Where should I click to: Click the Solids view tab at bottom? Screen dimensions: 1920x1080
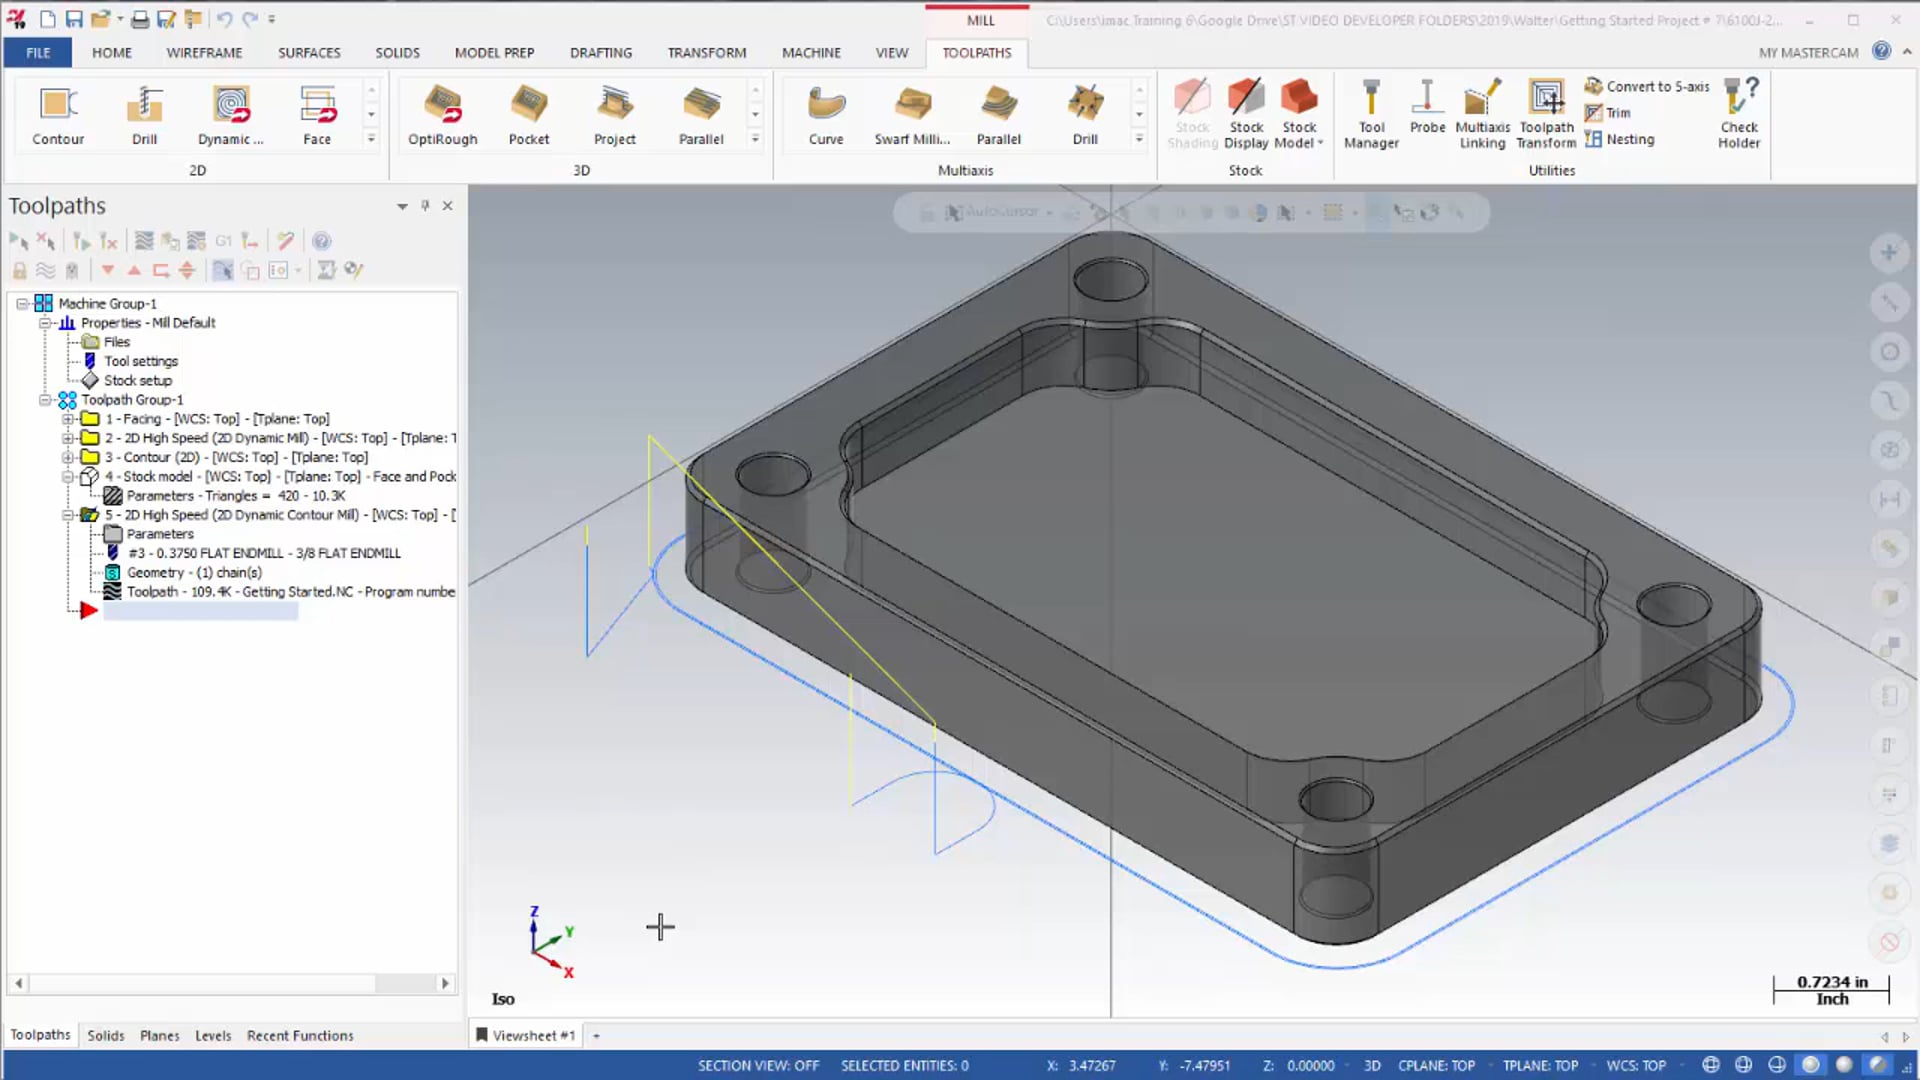tap(104, 1034)
